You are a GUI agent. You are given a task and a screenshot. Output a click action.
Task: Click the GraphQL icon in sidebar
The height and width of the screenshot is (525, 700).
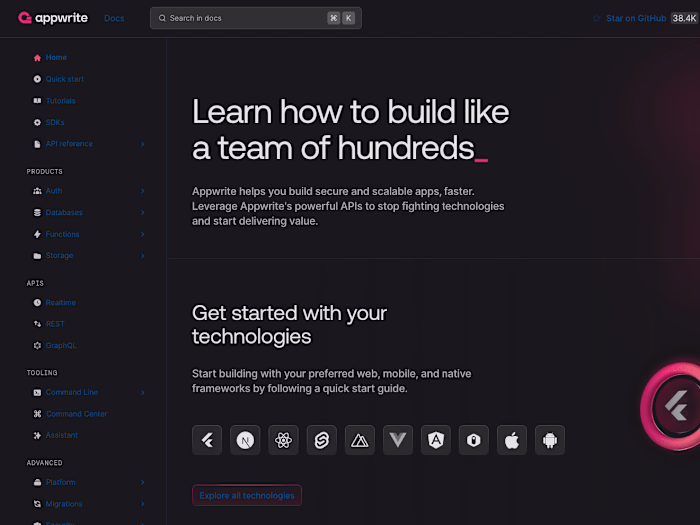click(x=37, y=346)
